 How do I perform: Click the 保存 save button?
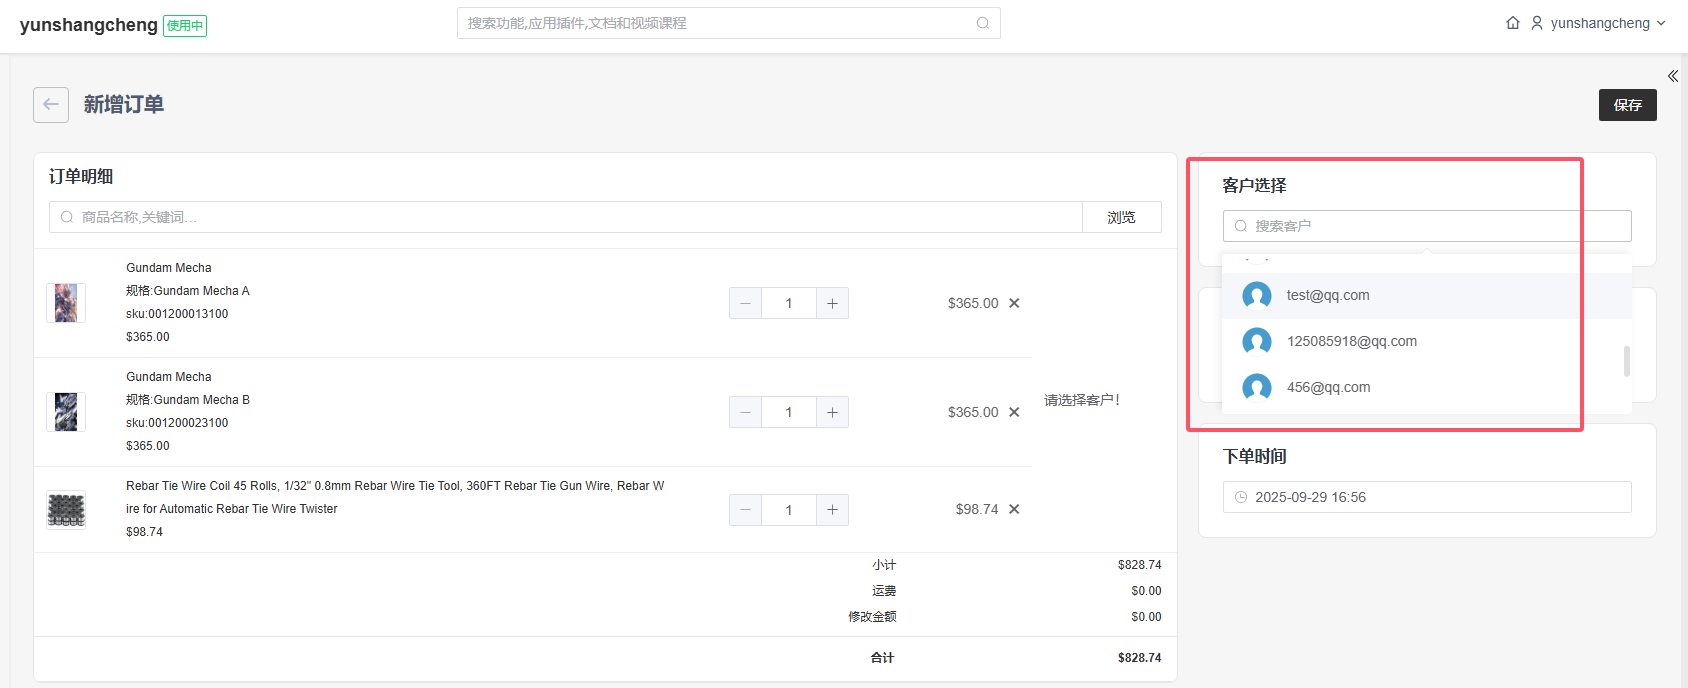pyautogui.click(x=1627, y=105)
